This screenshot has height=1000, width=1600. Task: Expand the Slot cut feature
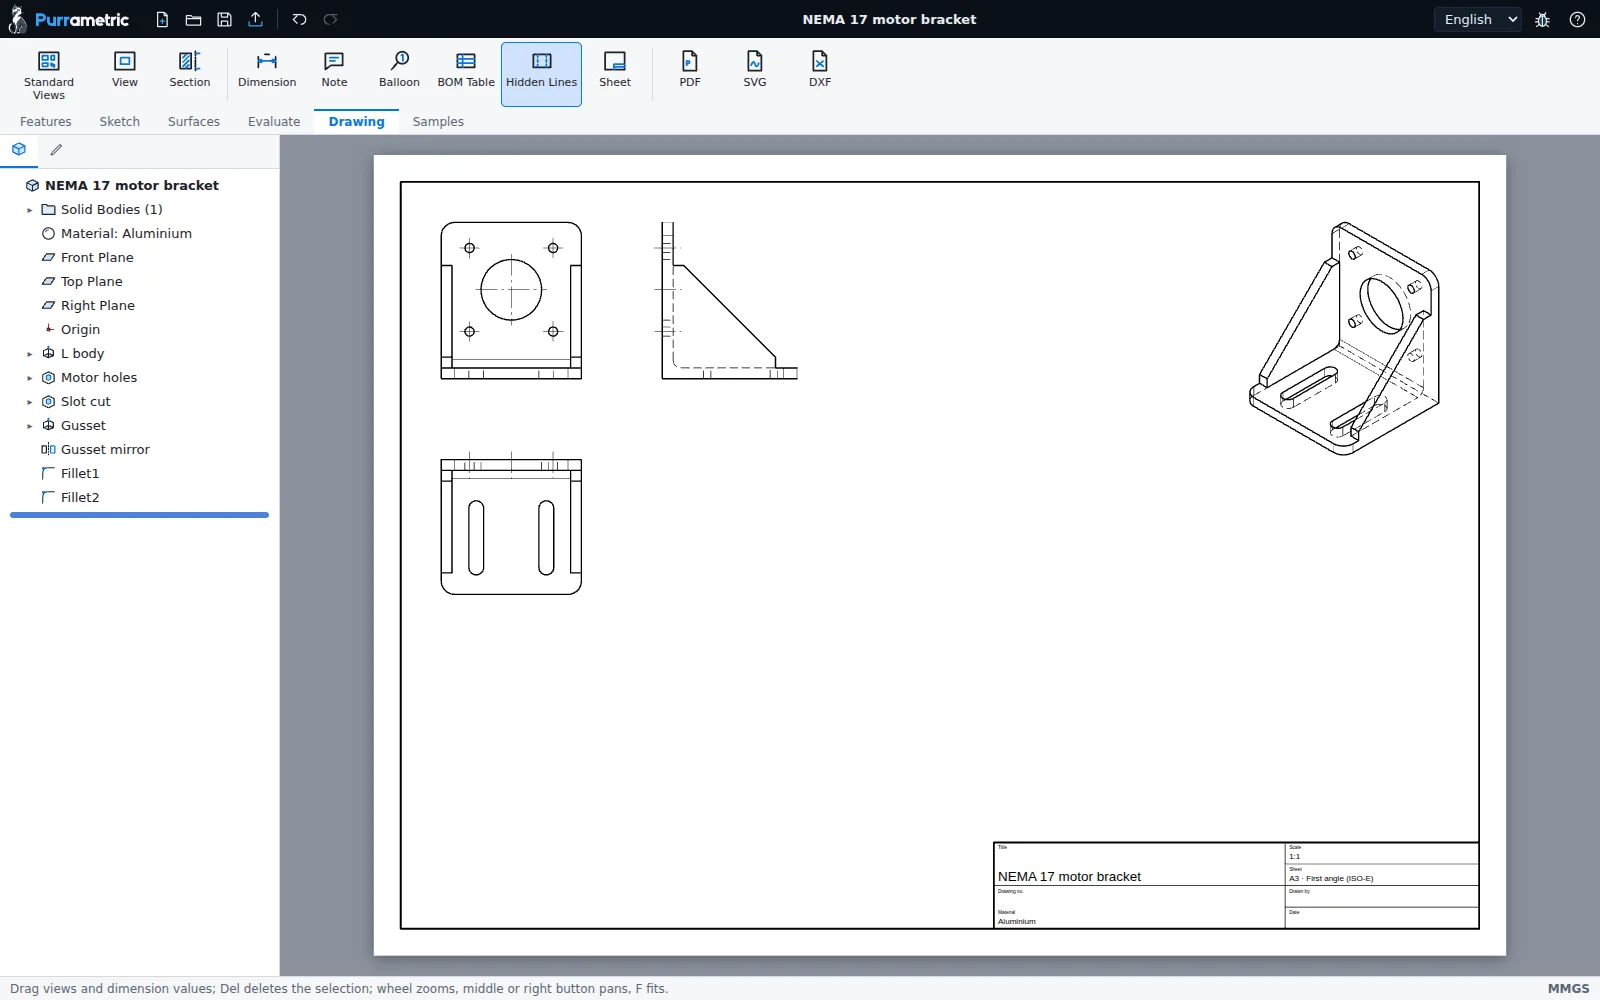[x=29, y=402]
